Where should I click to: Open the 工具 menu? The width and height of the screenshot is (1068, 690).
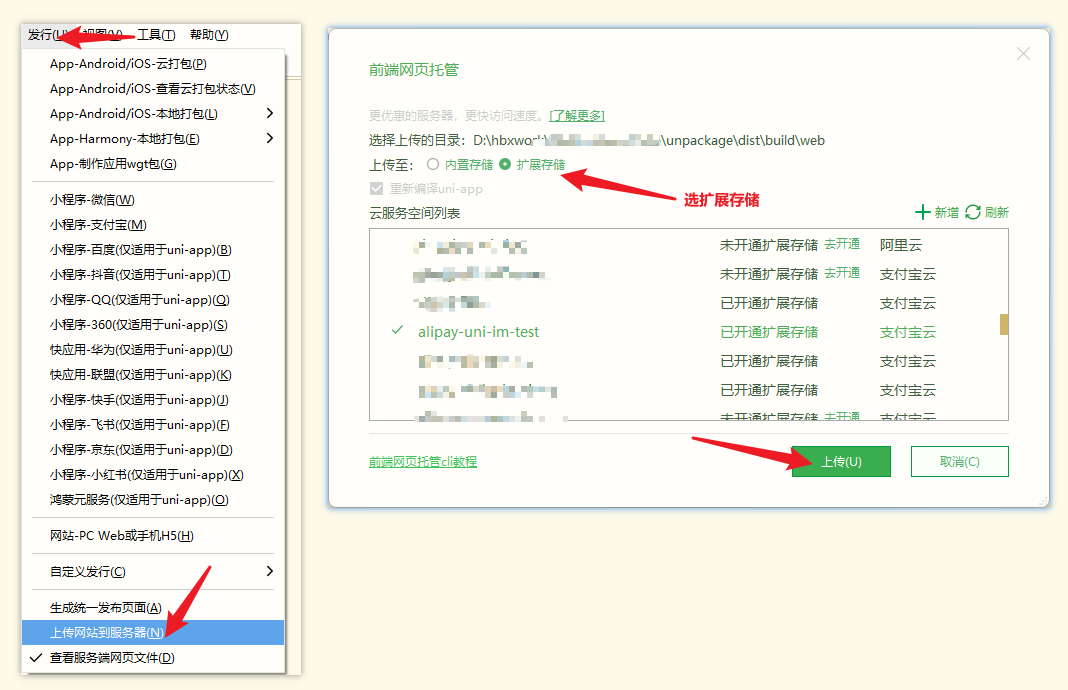156,35
